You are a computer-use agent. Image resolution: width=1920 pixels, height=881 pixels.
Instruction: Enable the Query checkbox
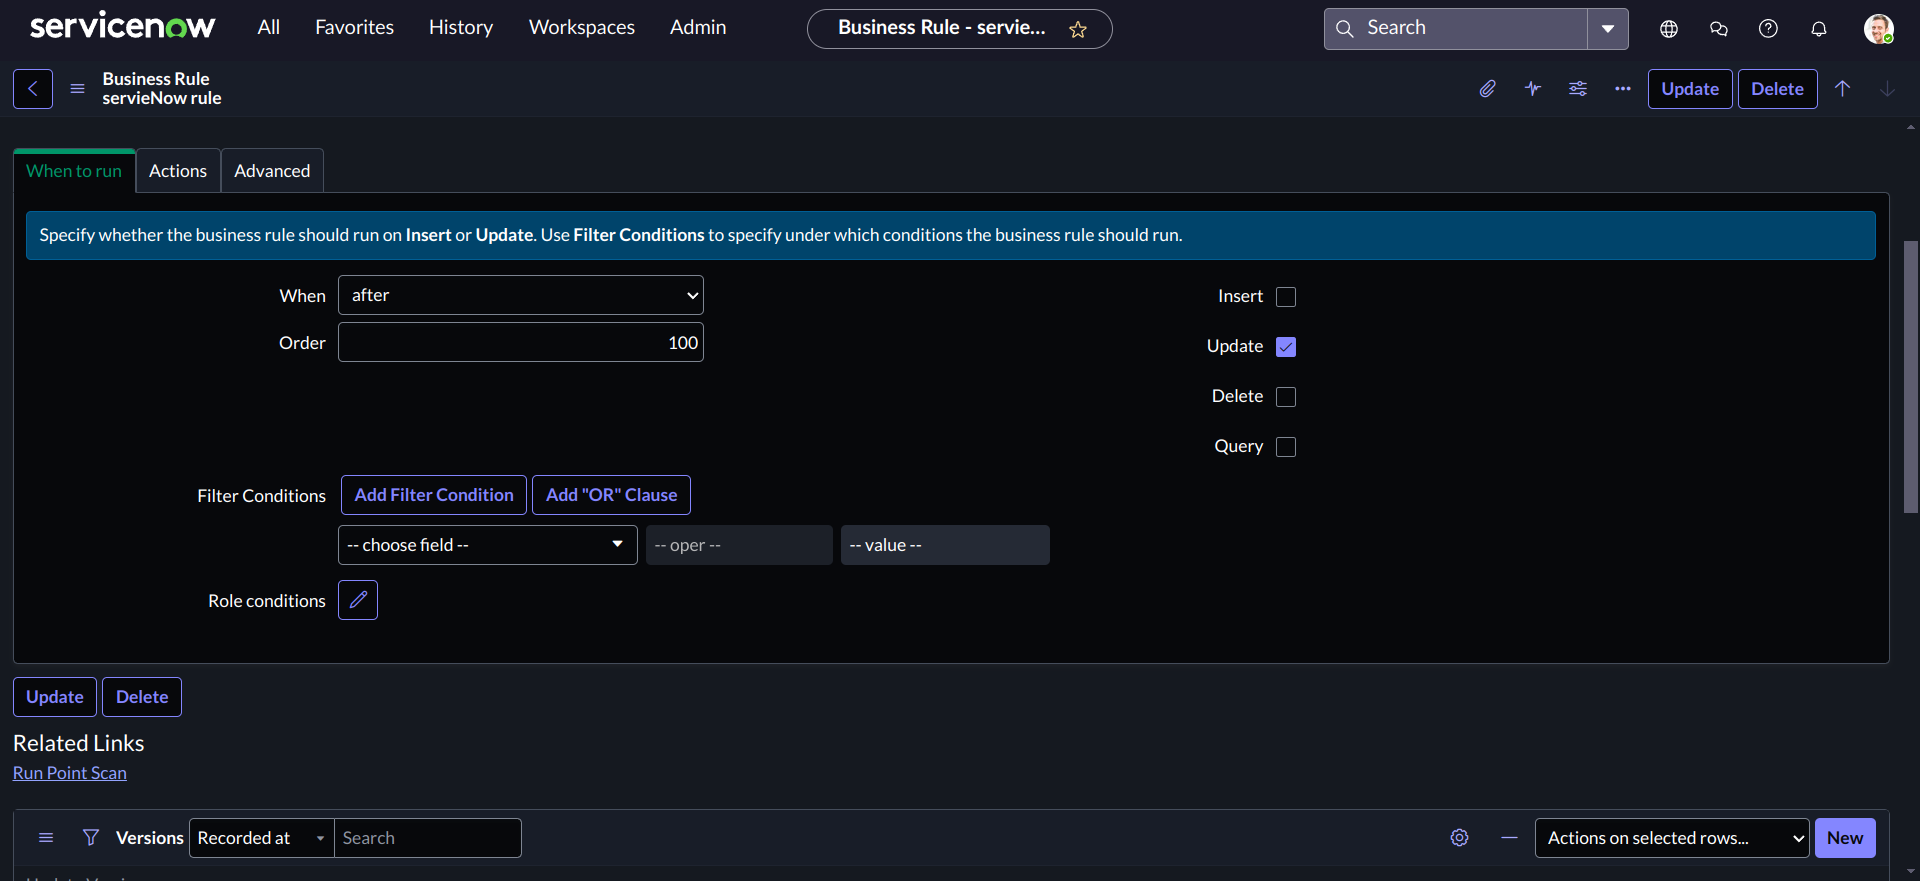click(1286, 447)
